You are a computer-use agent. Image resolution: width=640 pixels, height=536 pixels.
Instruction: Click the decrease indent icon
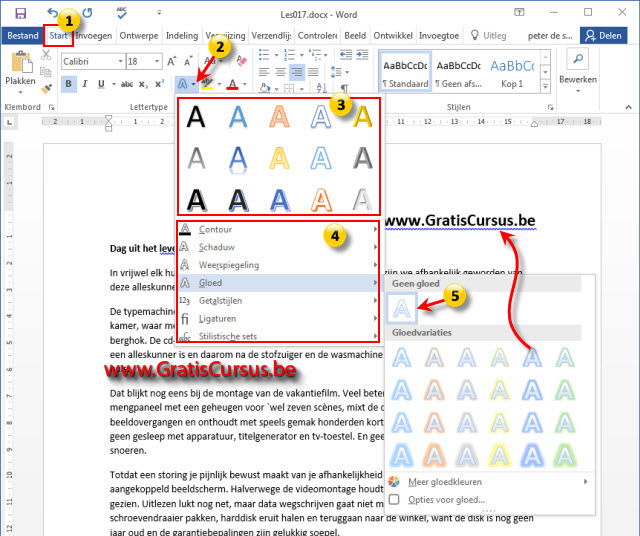(346, 54)
